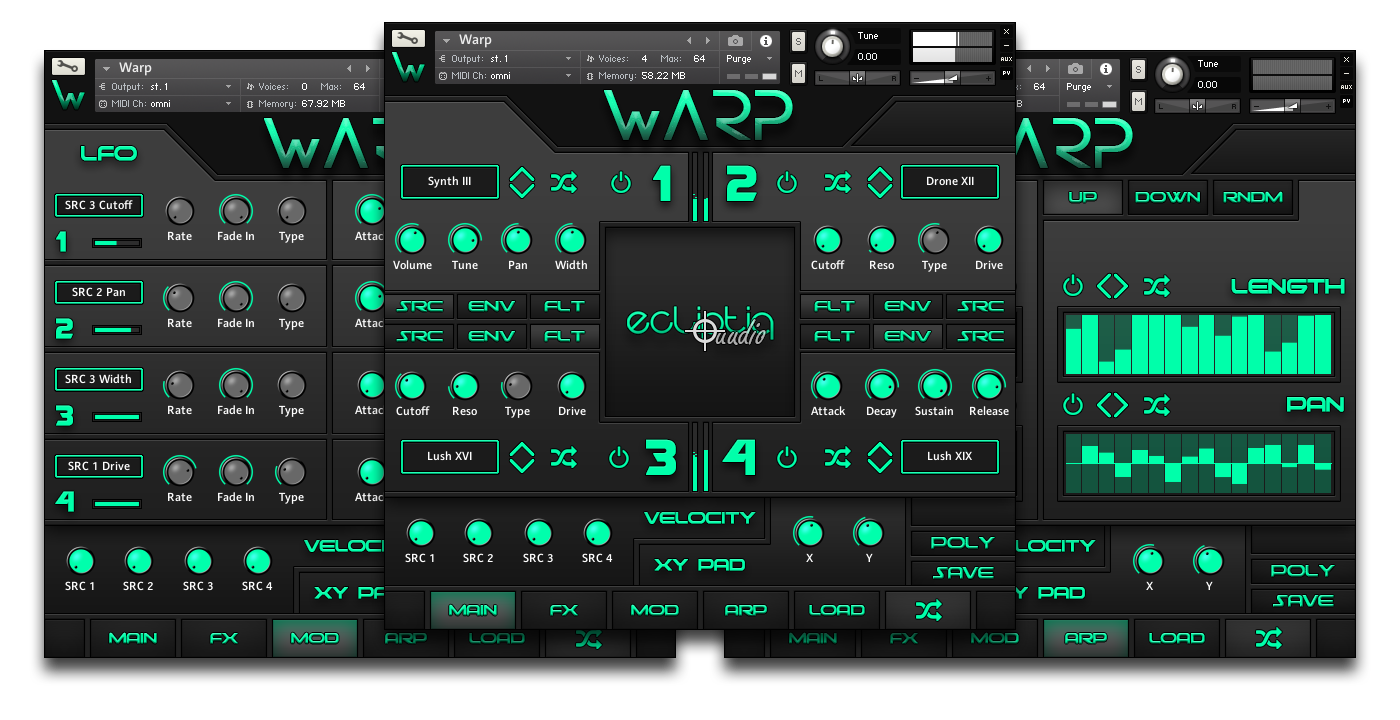Screen dimensions: 1400x720
Task: Click the LENGTH step sequencer bars
Action: pyautogui.click(x=1199, y=343)
